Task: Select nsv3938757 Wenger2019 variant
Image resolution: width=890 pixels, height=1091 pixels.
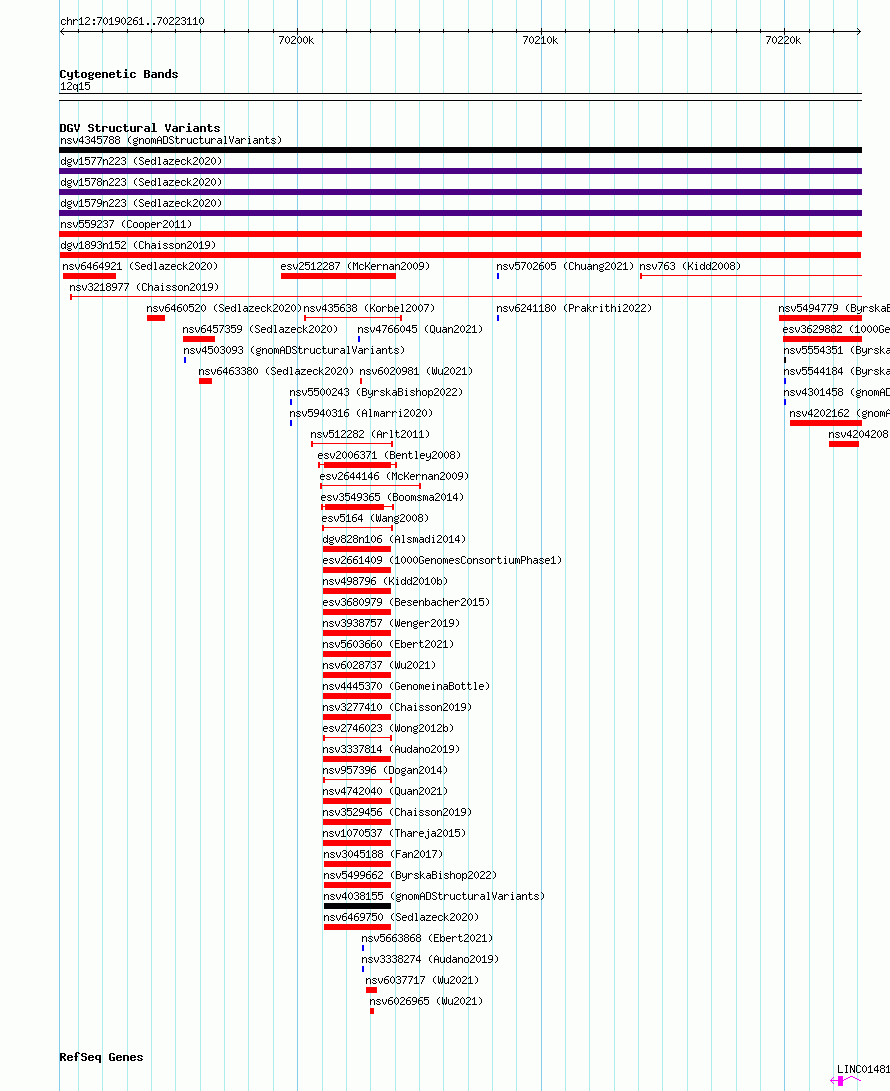Action: click(391, 623)
